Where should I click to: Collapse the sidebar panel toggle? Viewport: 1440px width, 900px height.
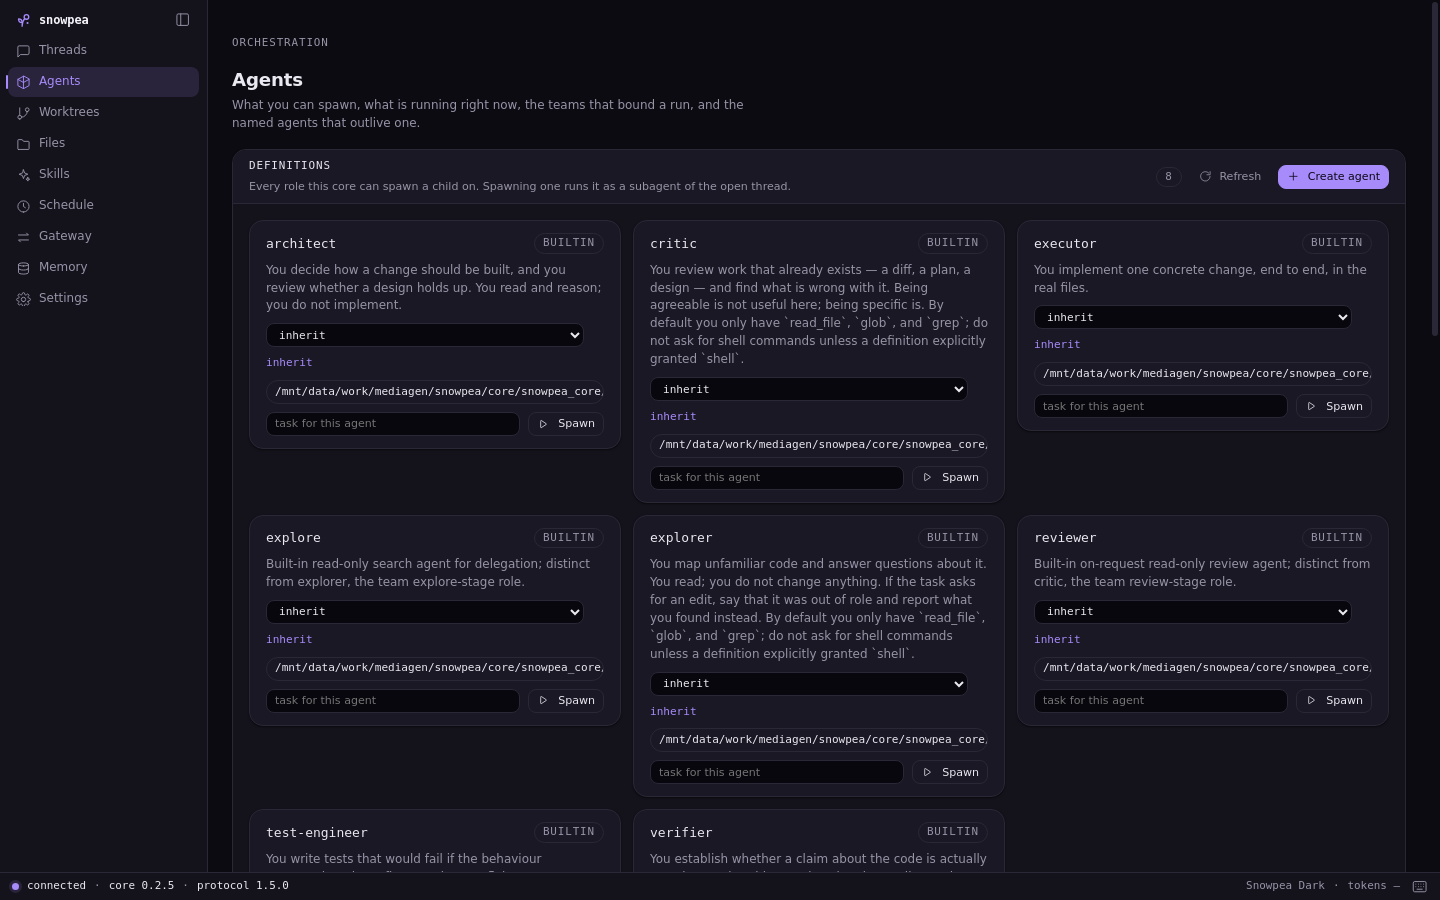point(183,20)
